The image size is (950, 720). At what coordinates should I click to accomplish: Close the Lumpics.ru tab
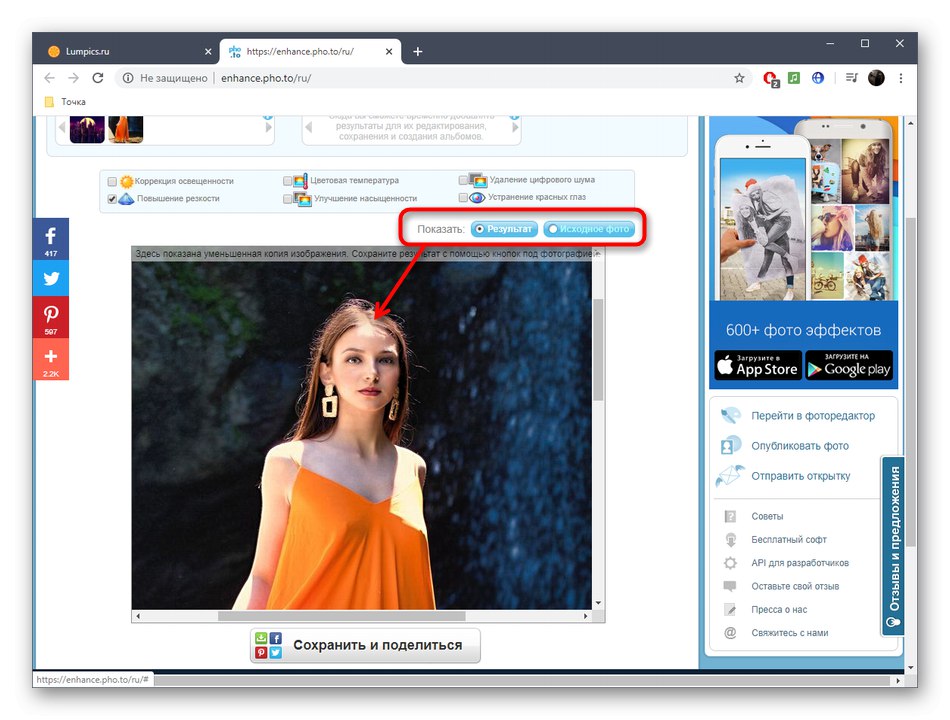tap(208, 52)
